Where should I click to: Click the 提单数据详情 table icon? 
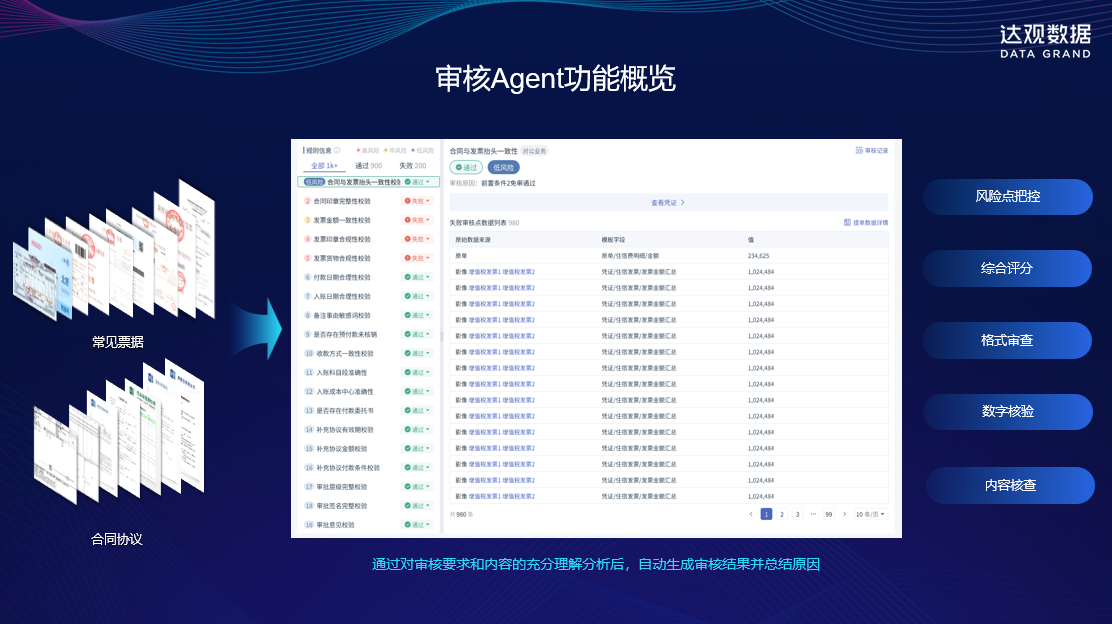[x=849, y=223]
